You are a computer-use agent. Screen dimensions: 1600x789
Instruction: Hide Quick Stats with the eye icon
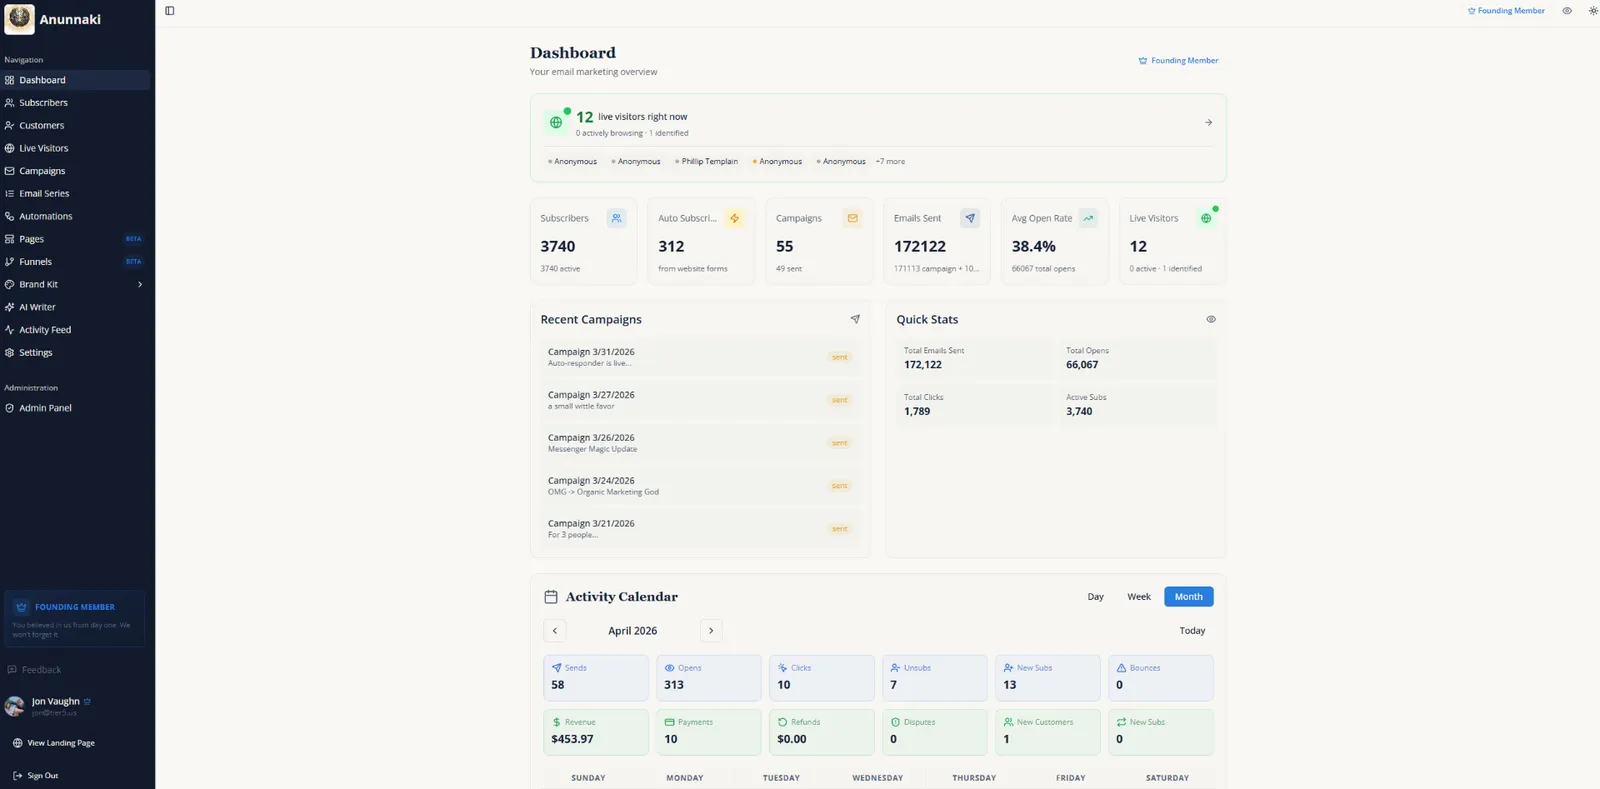1211,319
